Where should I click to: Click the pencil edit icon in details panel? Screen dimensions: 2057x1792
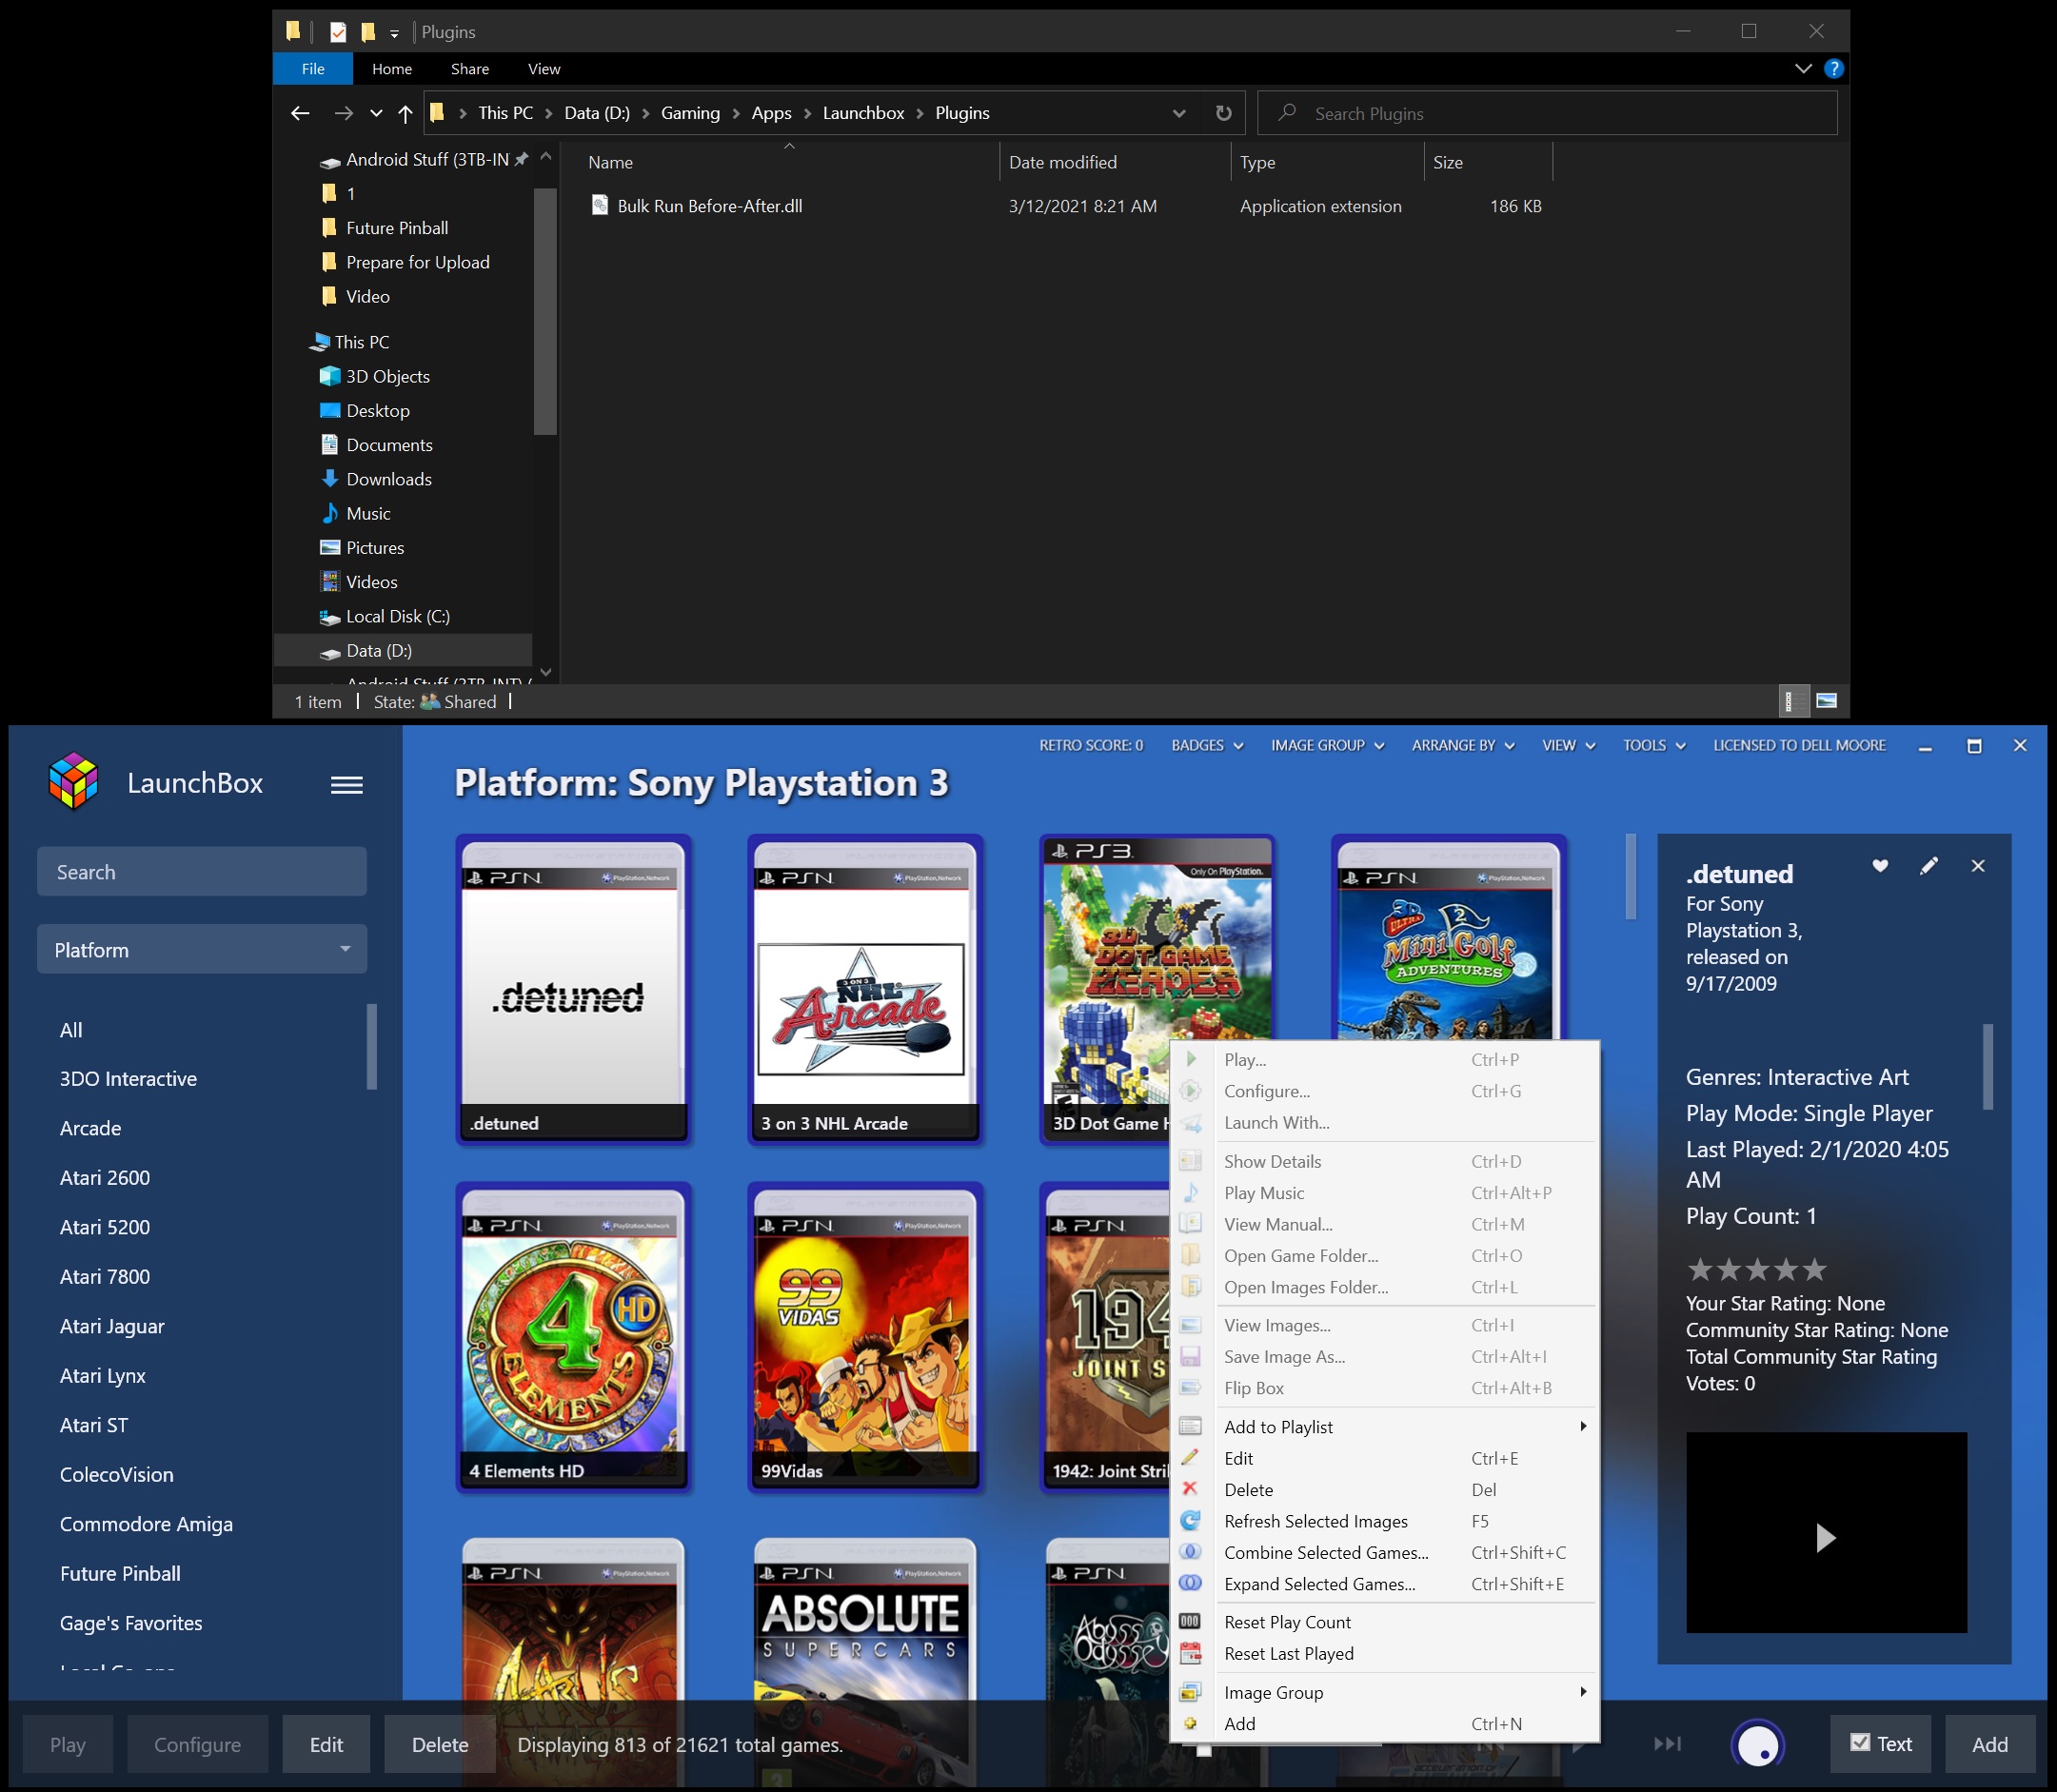pyautogui.click(x=1929, y=866)
